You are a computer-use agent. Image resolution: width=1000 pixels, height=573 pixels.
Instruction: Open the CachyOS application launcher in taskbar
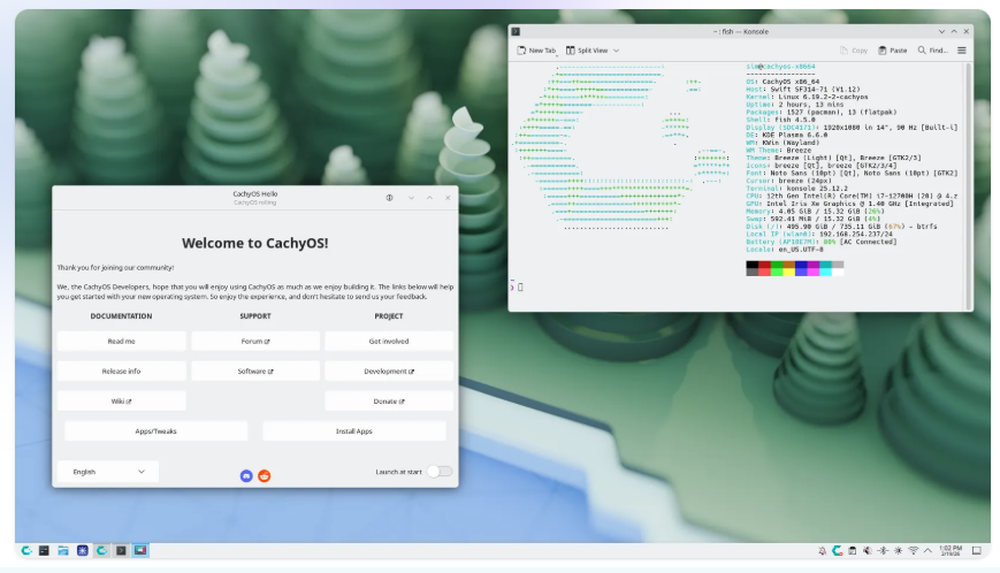click(26, 550)
